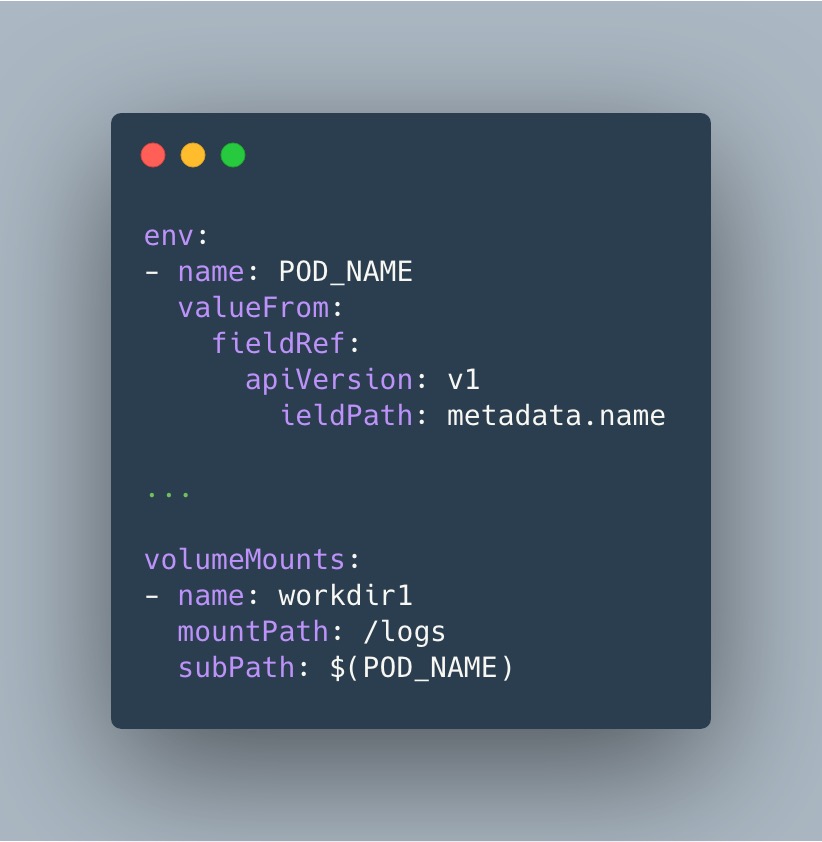The width and height of the screenshot is (822, 842).
Task: Click the name key under volumeMounts
Action: [211, 597]
